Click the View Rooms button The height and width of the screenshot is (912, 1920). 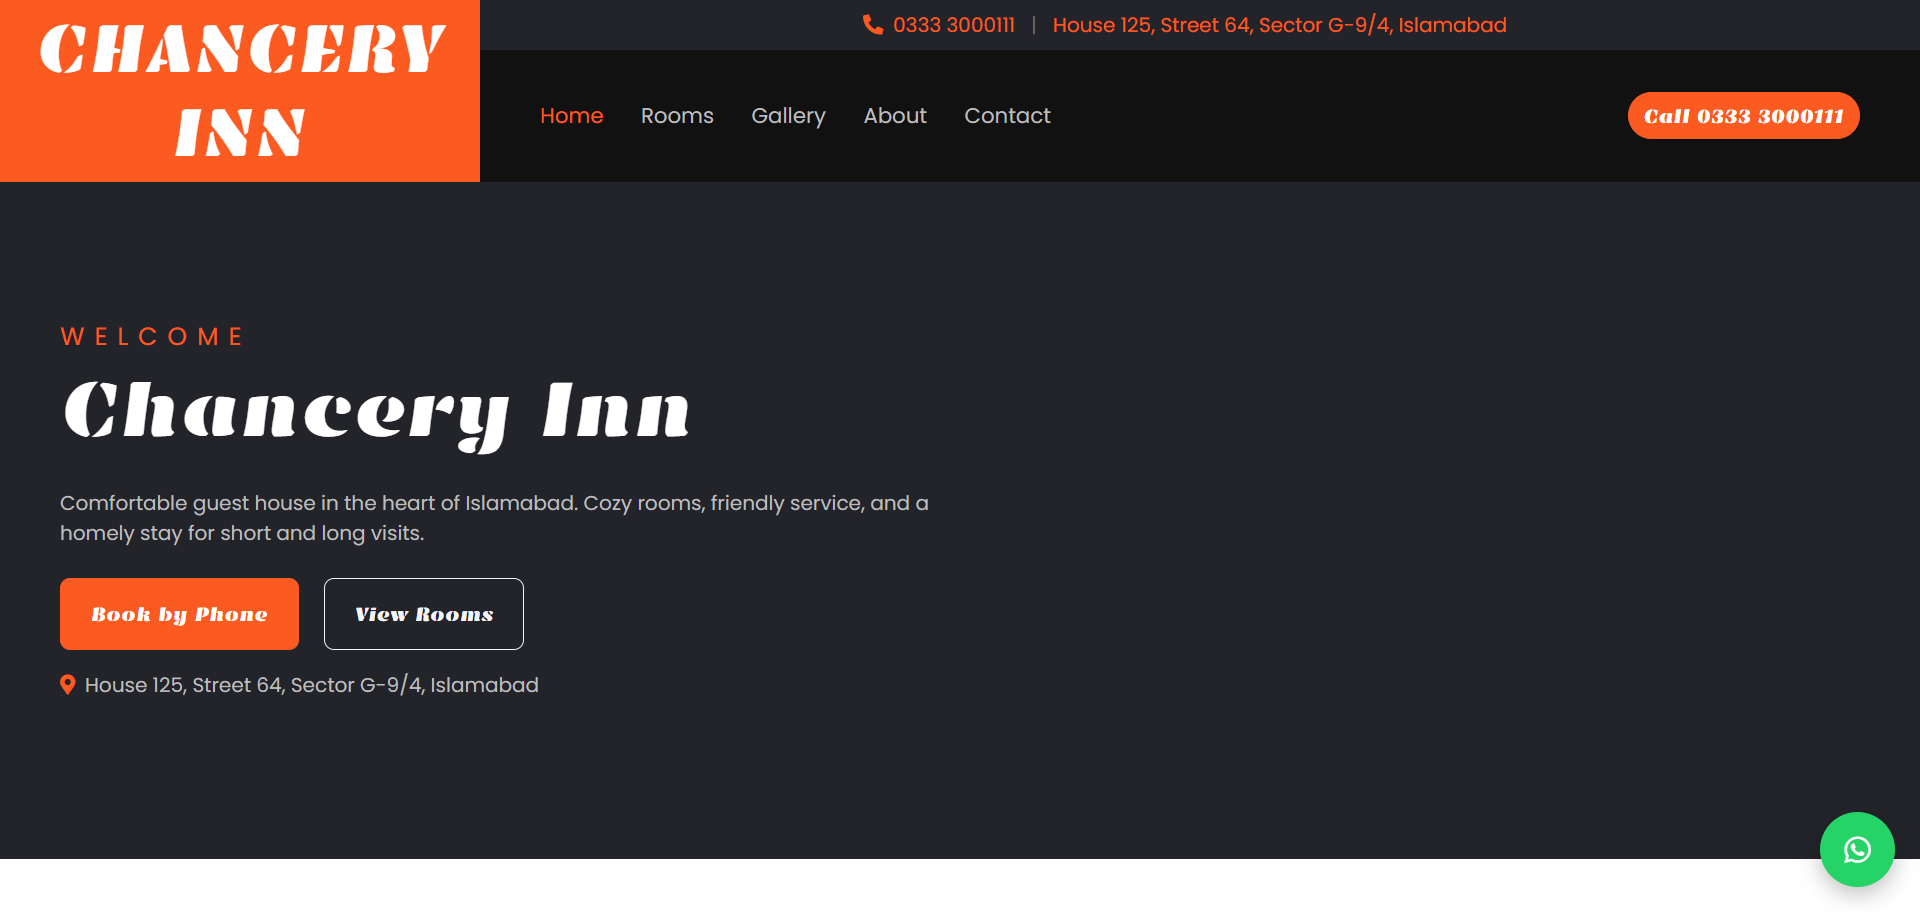[x=424, y=614]
